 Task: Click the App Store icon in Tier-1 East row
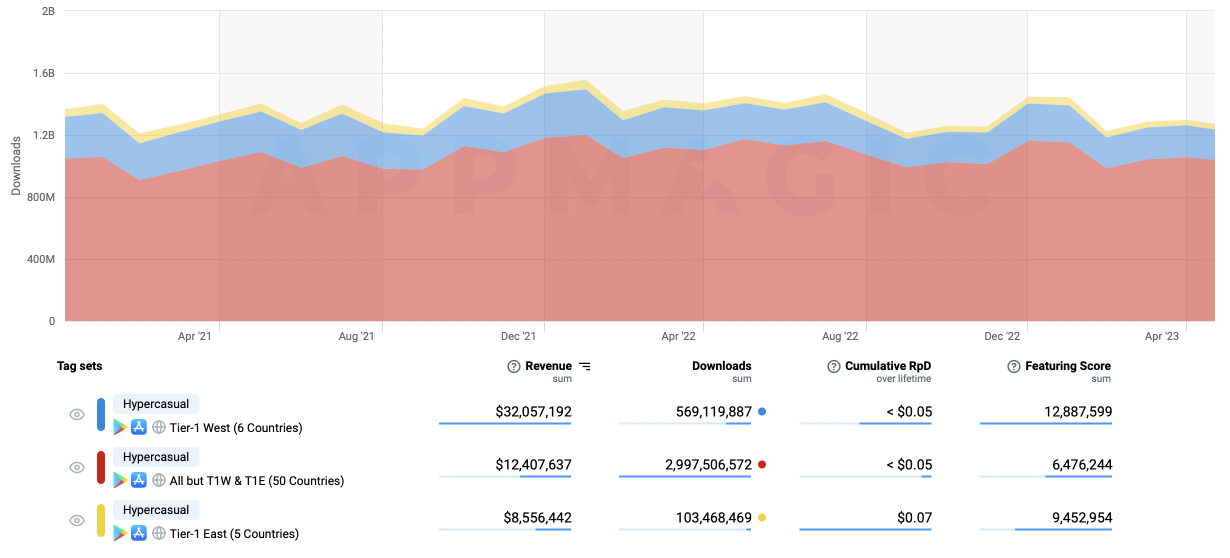[139, 534]
